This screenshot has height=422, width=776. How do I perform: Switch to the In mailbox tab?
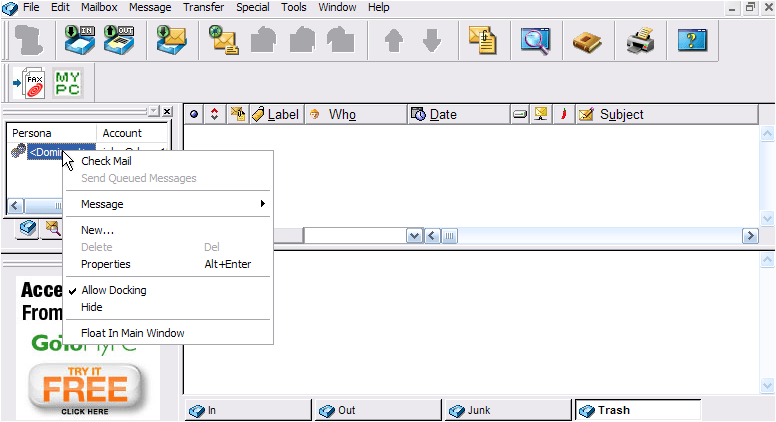coord(248,410)
